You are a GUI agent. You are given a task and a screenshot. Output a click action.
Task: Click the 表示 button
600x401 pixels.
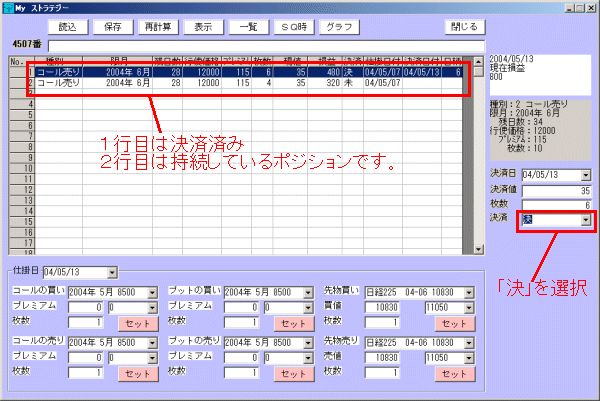pyautogui.click(x=203, y=27)
